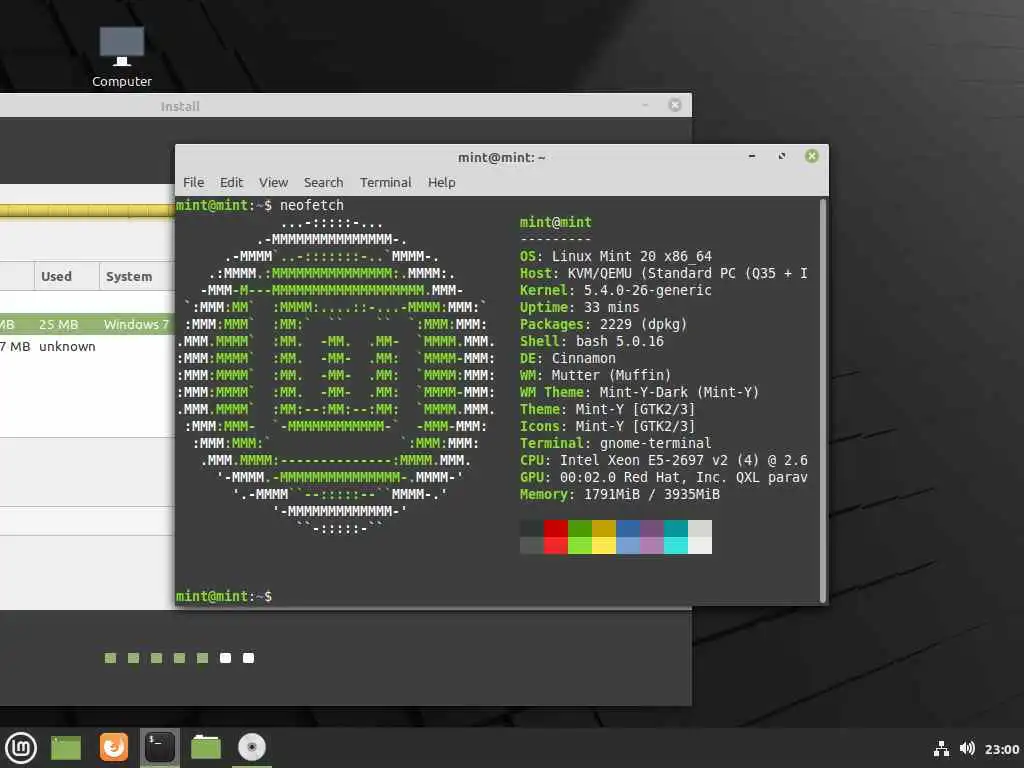The image size is (1024, 768).
Task: Click the Shell: bash 5.0.16 line
Action: click(592, 342)
